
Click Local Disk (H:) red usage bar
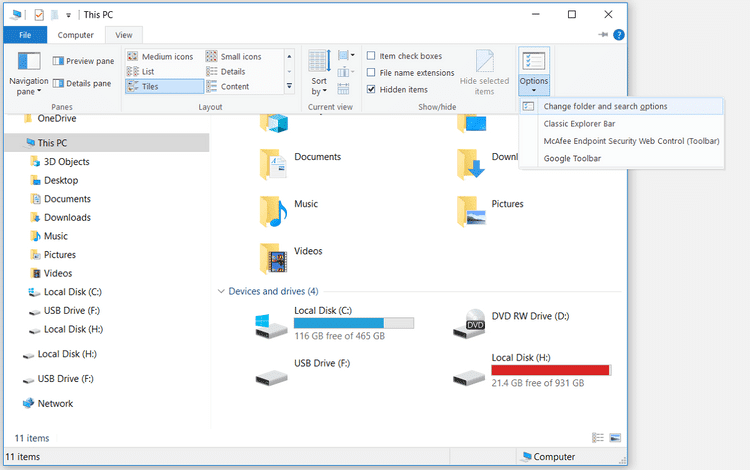551,370
